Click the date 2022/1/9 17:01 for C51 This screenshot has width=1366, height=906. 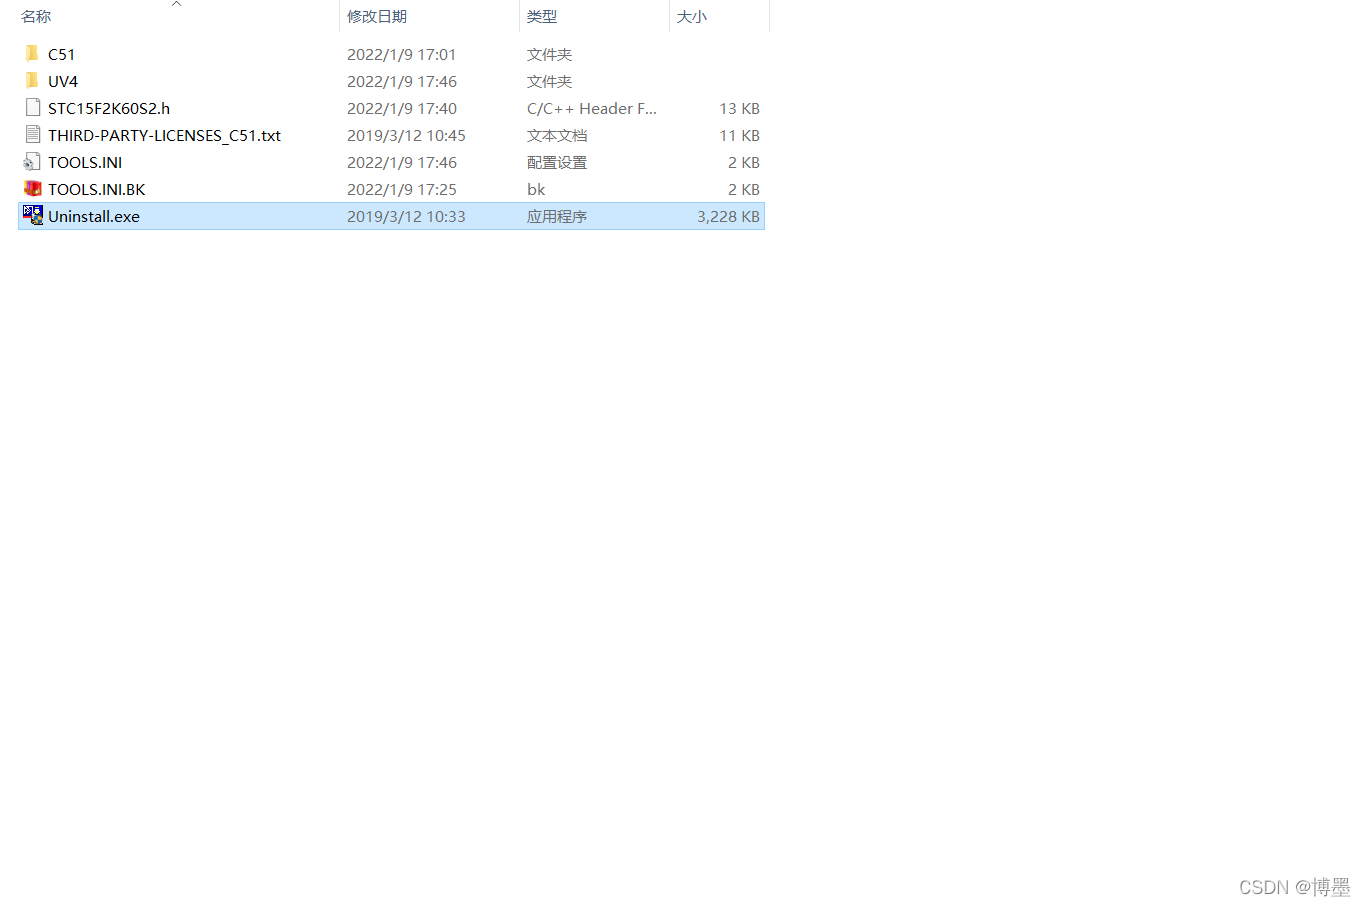coord(401,54)
